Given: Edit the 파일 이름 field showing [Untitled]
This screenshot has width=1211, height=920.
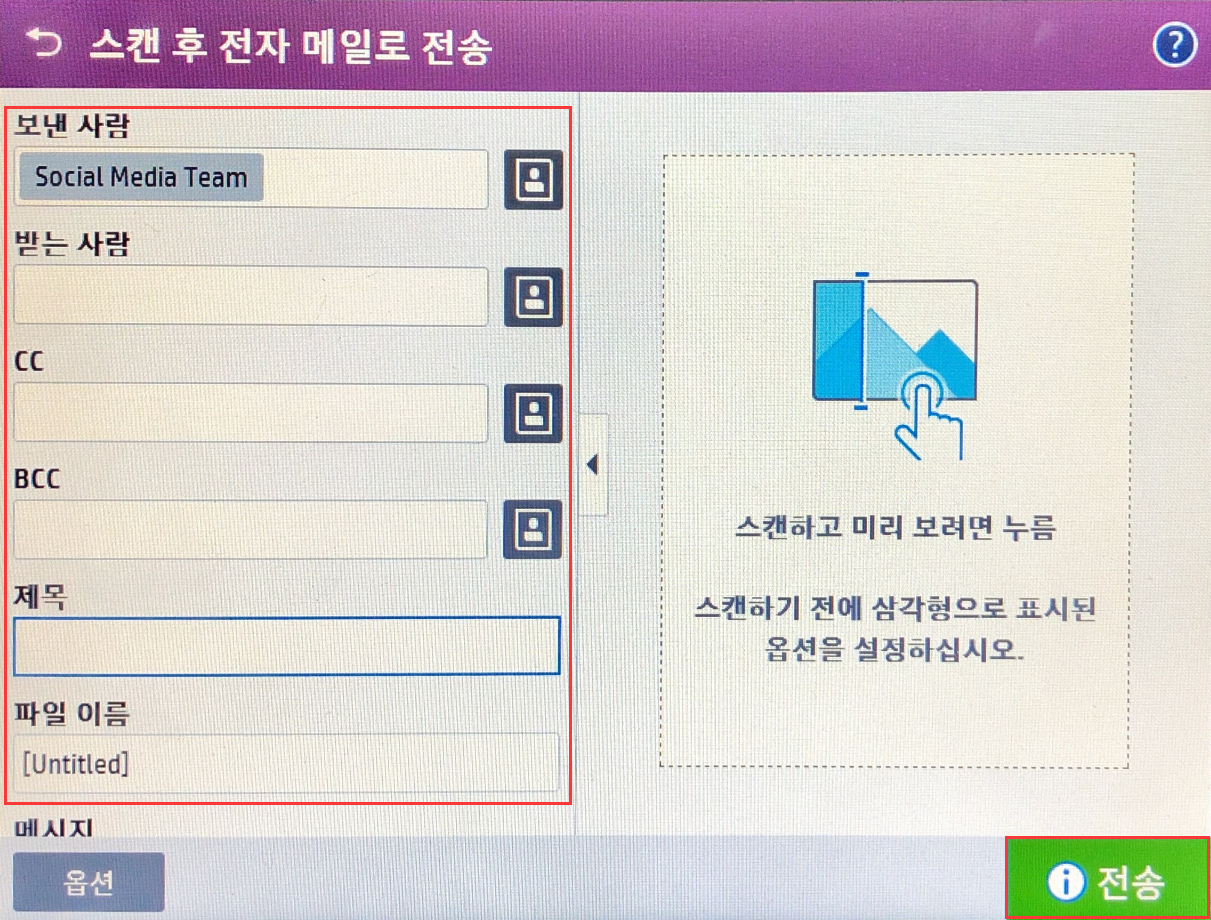Looking at the screenshot, I should [287, 763].
